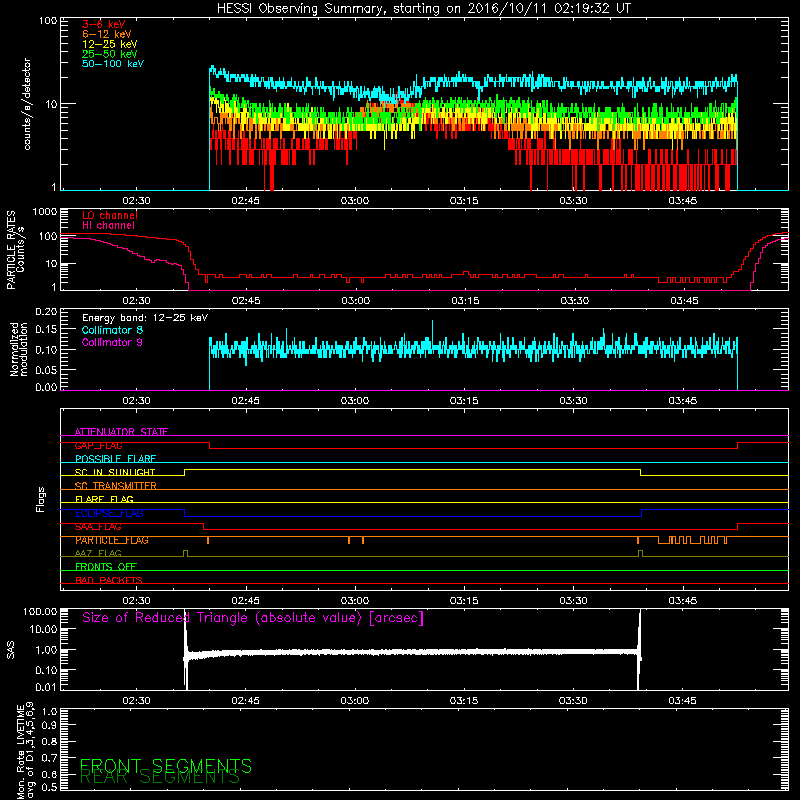
Task: Click the "ECLIPSE_FLAG" label
Action: pyautogui.click(x=109, y=513)
